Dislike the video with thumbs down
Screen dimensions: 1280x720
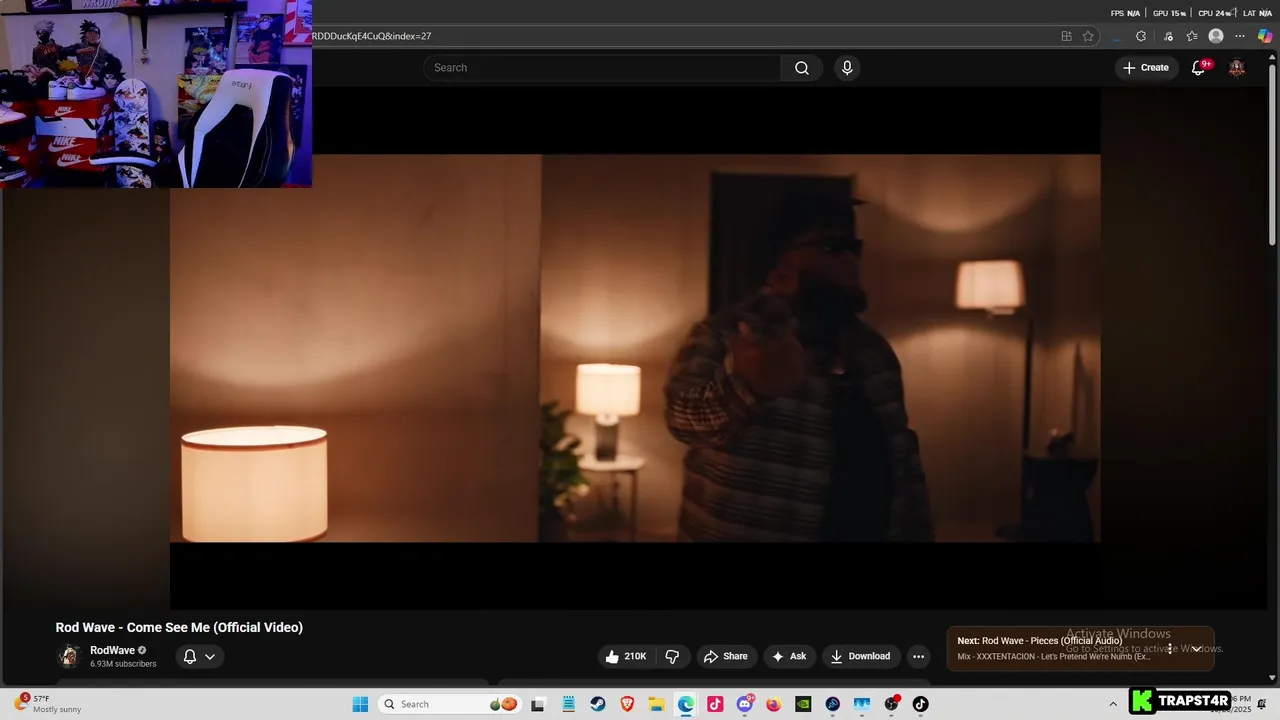(x=672, y=657)
